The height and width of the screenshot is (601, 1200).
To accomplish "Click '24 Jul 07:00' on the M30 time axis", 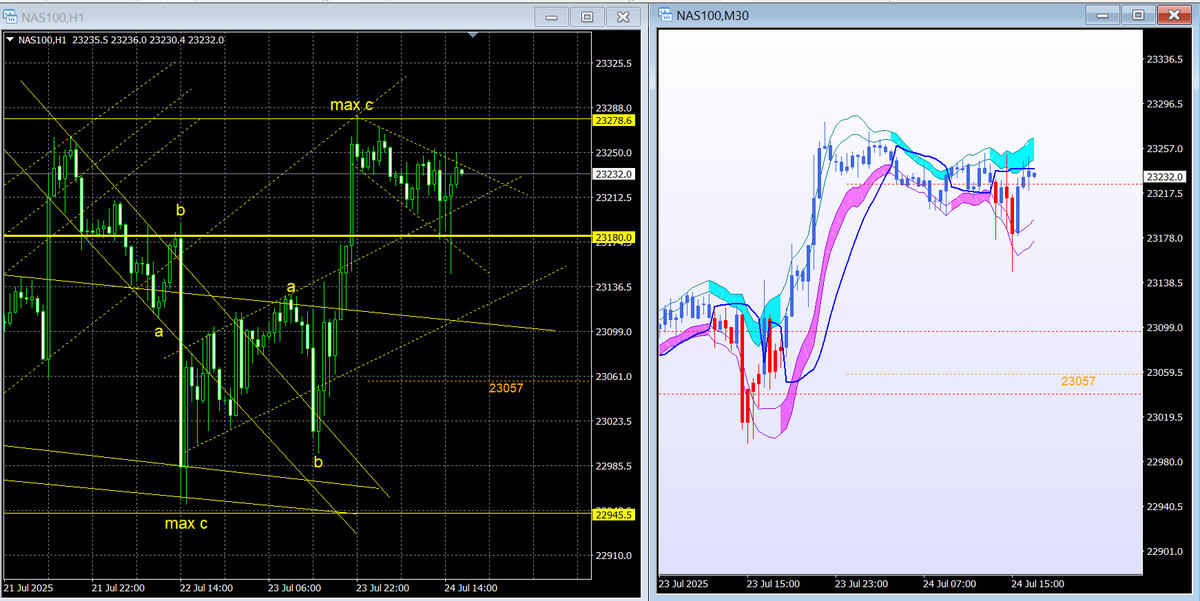I will click(951, 583).
